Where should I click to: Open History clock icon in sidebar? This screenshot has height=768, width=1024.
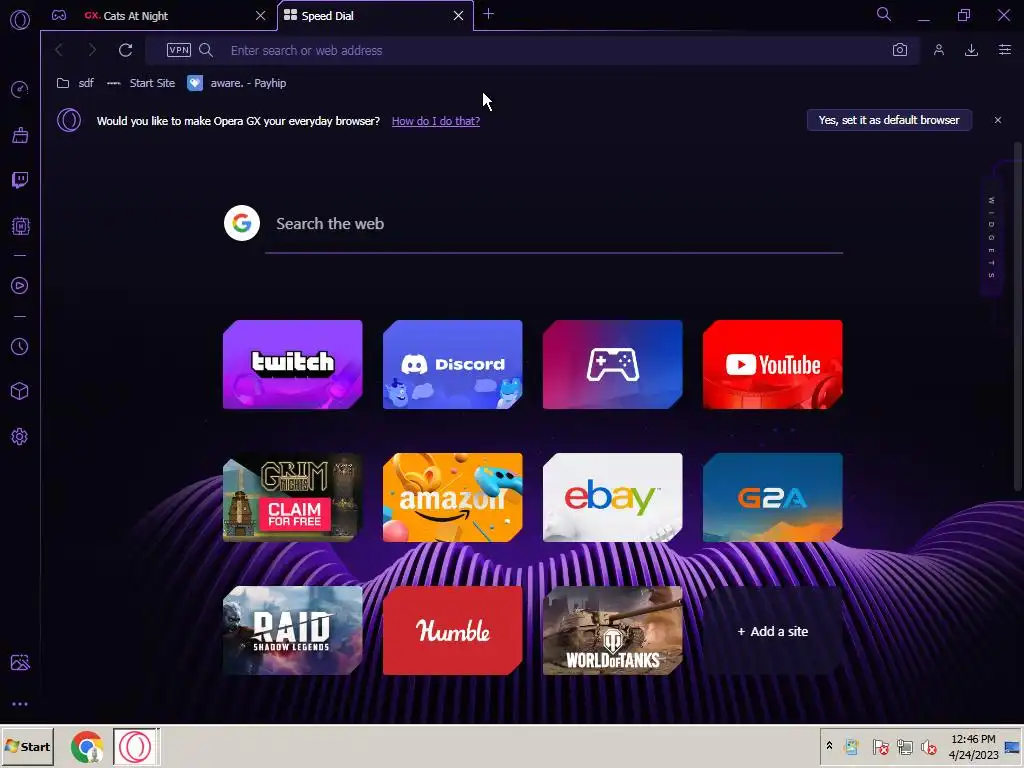pos(20,346)
